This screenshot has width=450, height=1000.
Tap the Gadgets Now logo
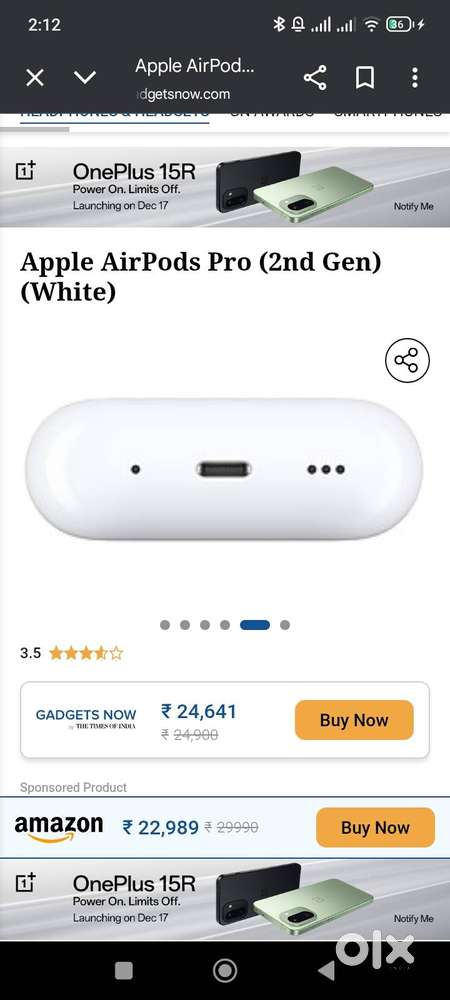85,719
